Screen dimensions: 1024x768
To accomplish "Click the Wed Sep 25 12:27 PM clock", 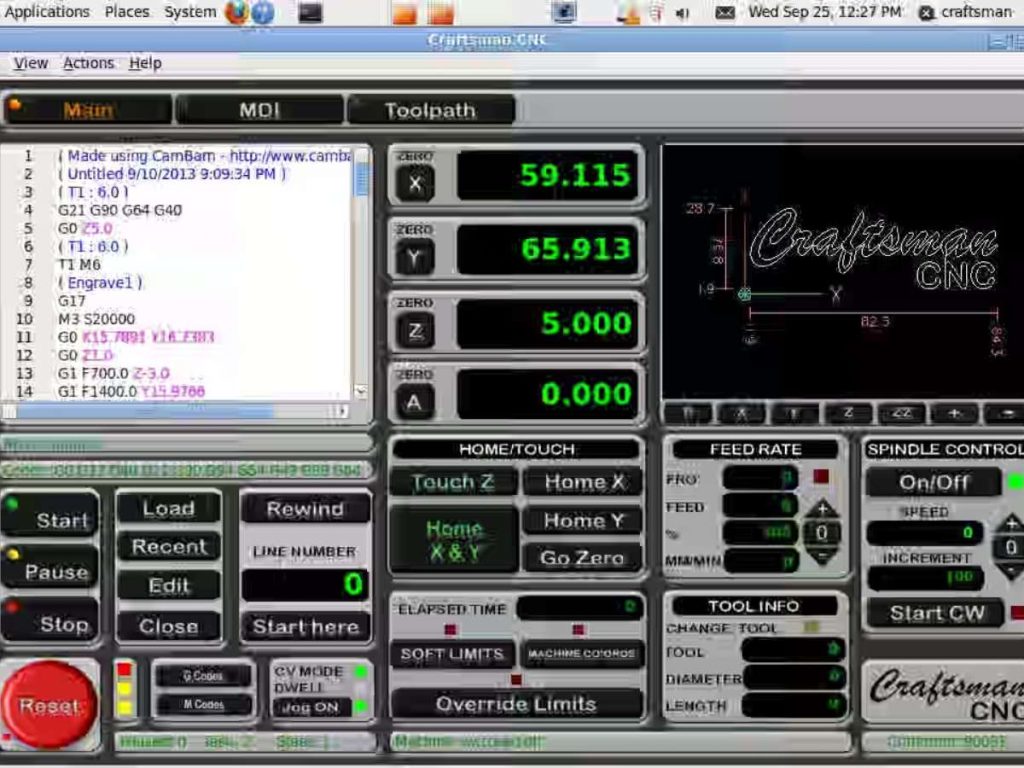I will 825,12.
